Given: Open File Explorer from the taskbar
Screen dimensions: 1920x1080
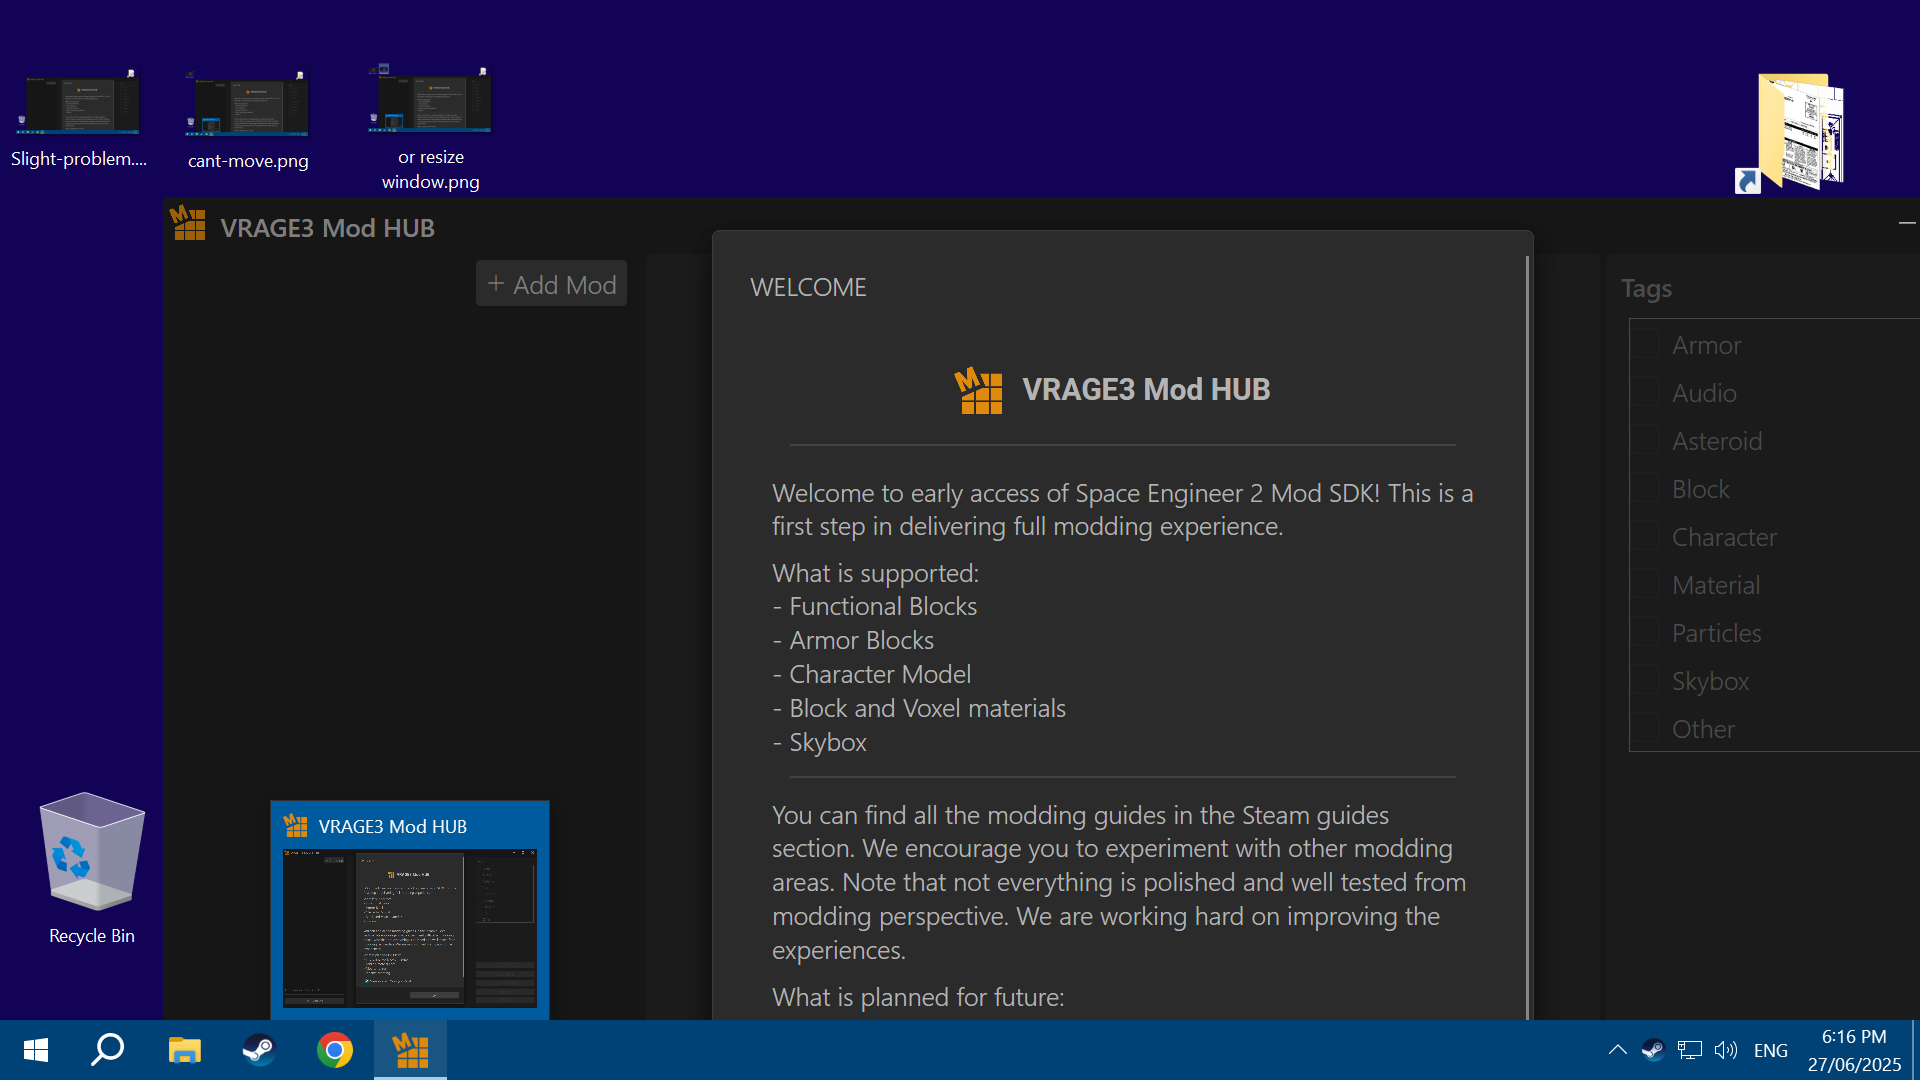Looking at the screenshot, I should click(x=184, y=1050).
